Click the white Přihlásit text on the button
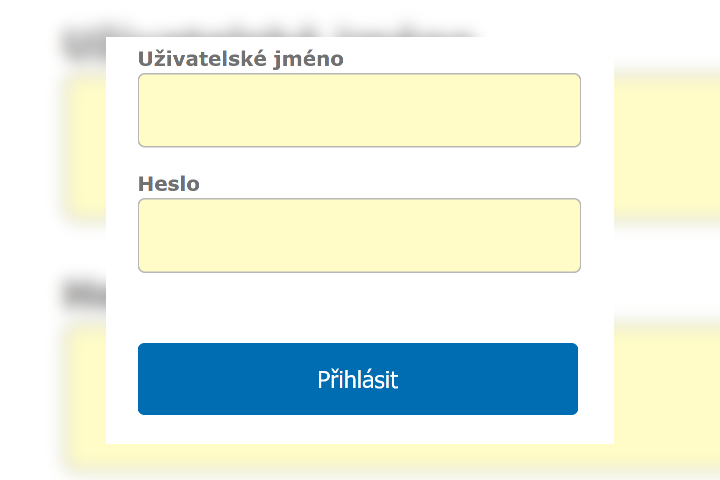 pos(358,380)
